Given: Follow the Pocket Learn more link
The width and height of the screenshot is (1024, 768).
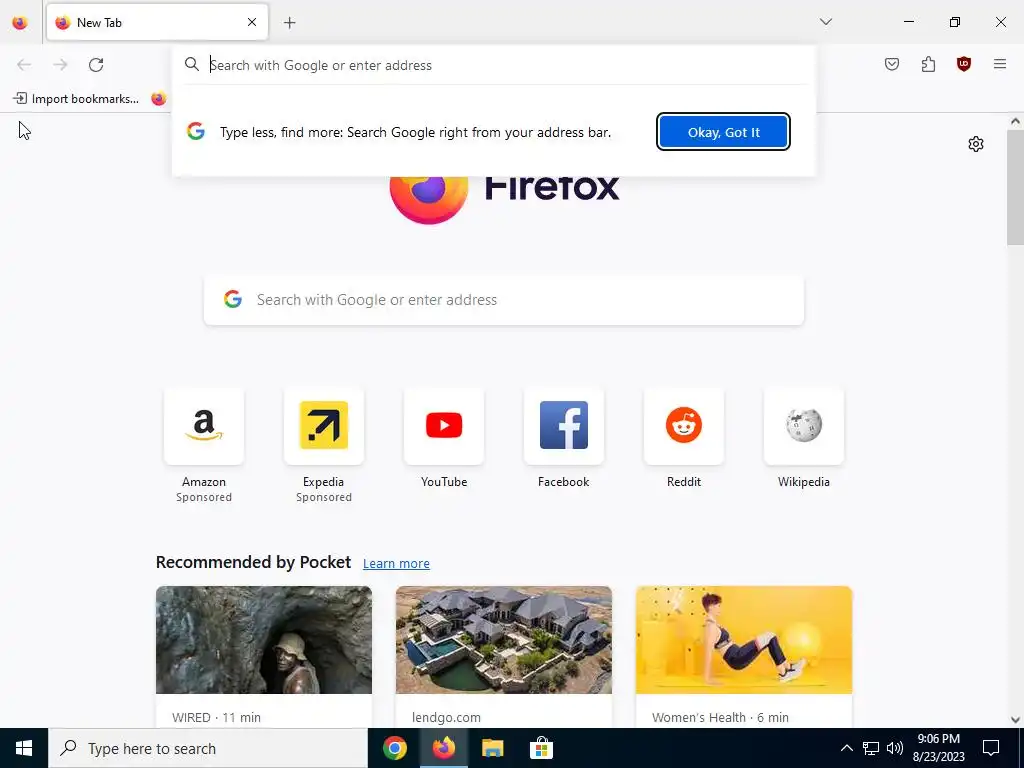Looking at the screenshot, I should 396,564.
